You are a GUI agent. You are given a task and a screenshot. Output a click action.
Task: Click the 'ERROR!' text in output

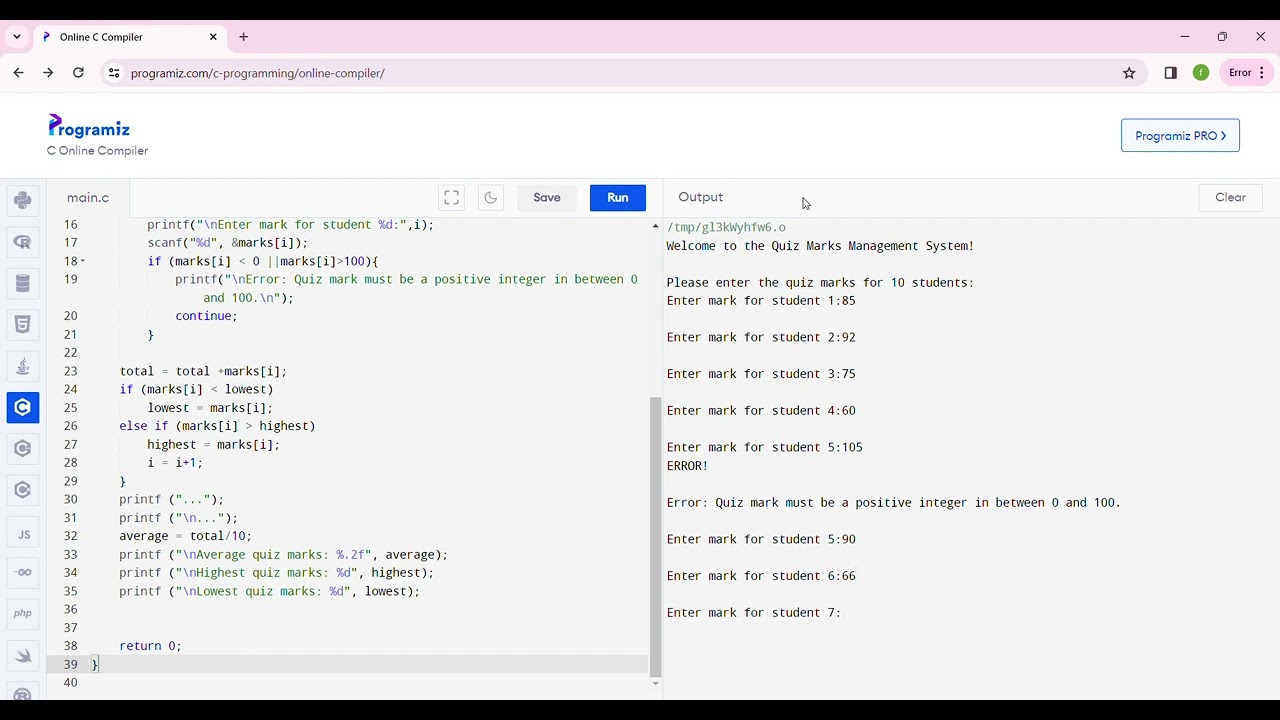tap(687, 466)
